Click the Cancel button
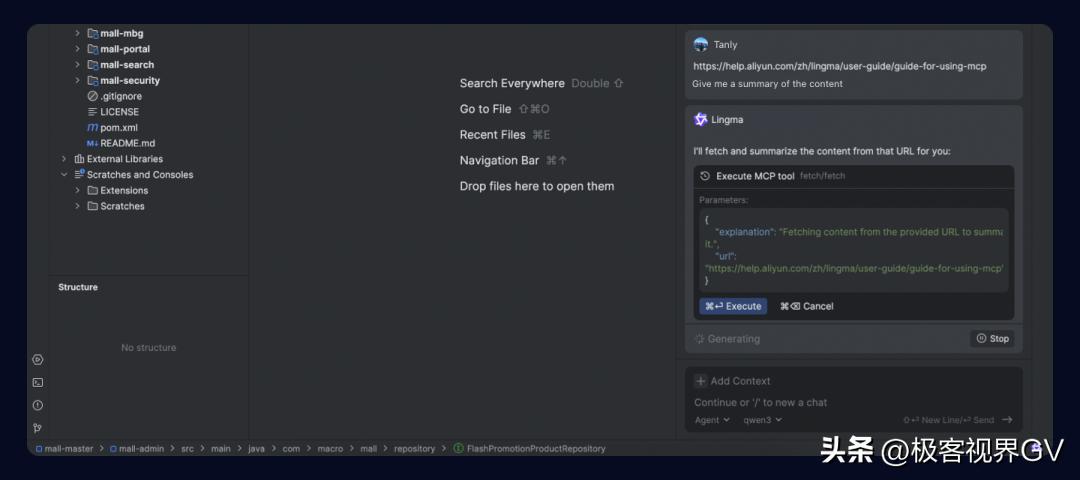 807,306
